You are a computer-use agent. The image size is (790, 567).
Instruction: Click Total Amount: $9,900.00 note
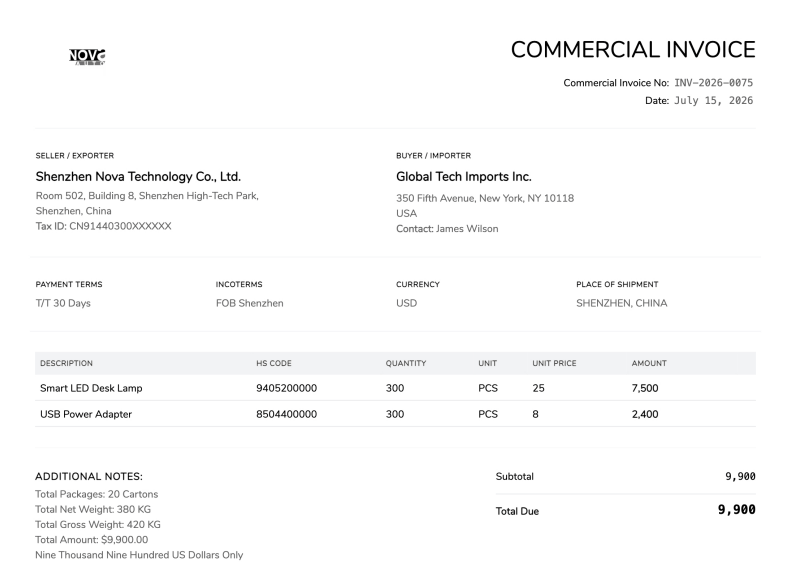(91, 539)
